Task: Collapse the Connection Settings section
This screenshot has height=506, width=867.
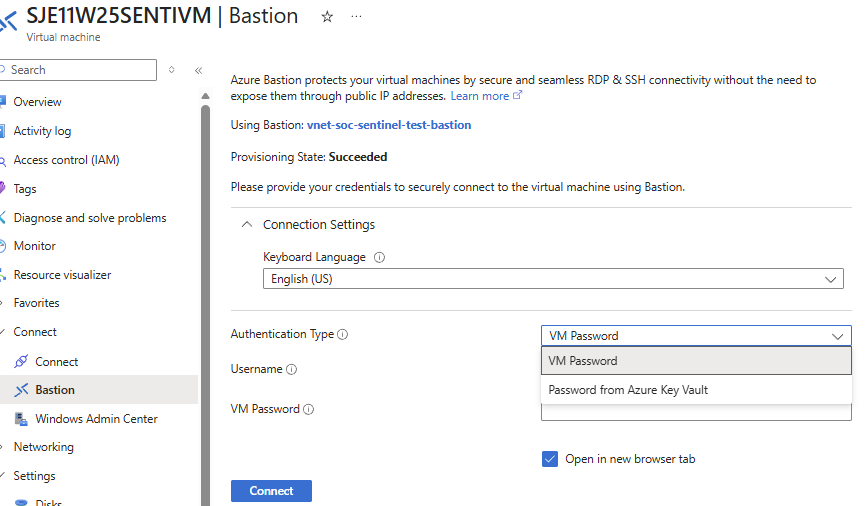Action: tap(247, 225)
